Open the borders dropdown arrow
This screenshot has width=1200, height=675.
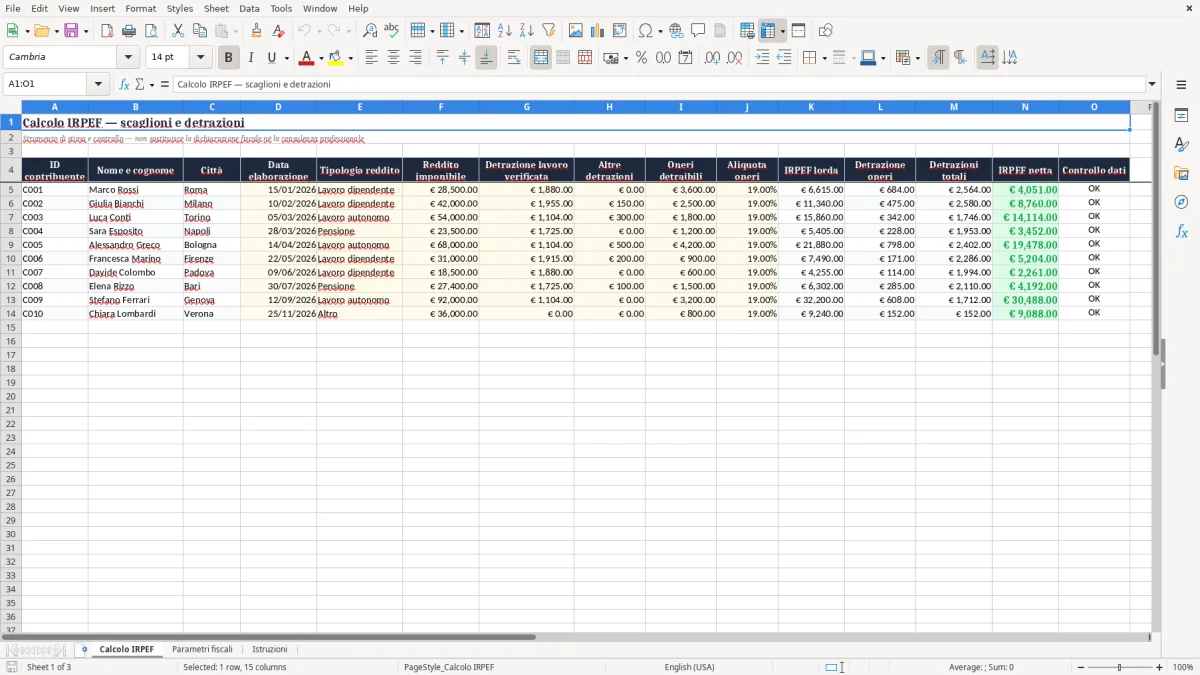point(824,58)
